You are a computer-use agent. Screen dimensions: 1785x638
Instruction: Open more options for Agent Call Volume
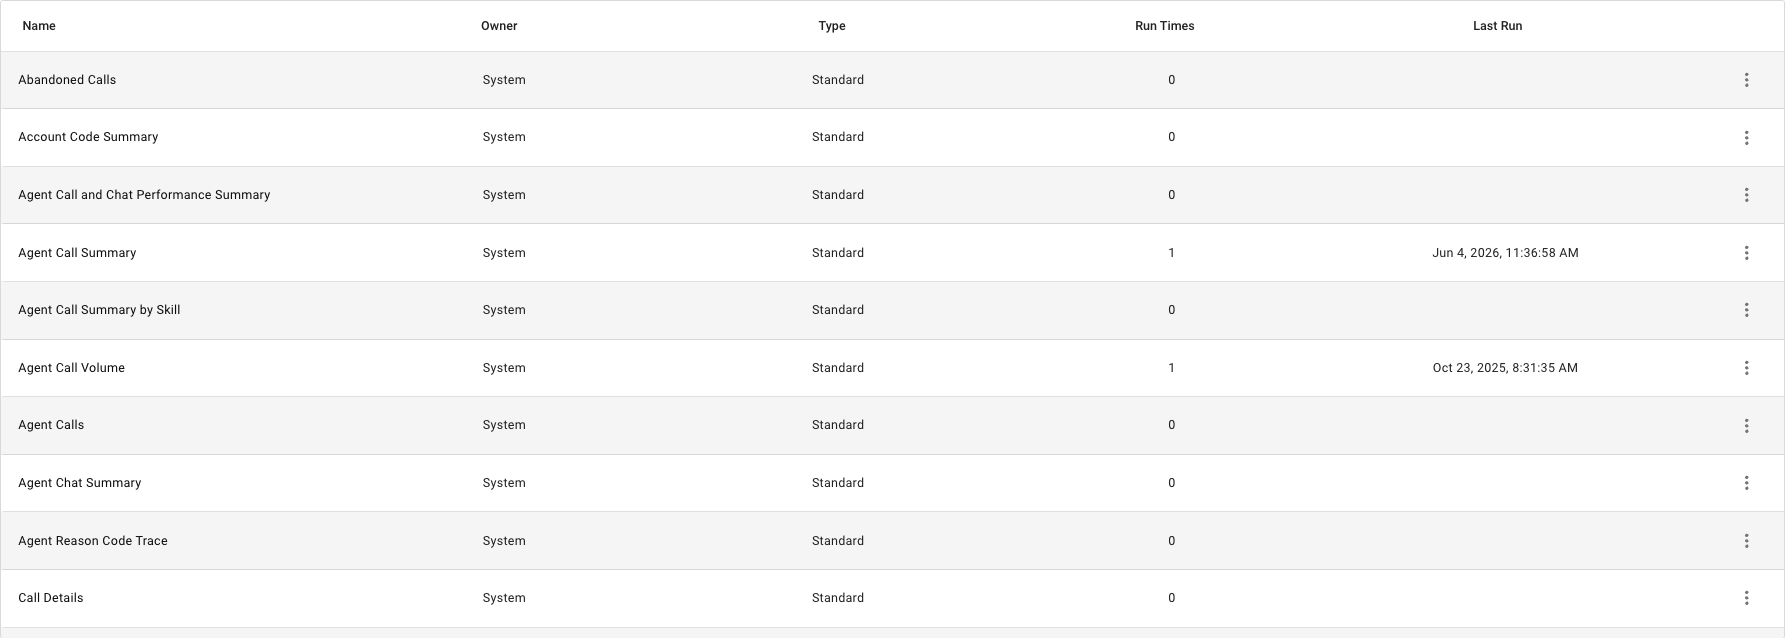click(1746, 368)
